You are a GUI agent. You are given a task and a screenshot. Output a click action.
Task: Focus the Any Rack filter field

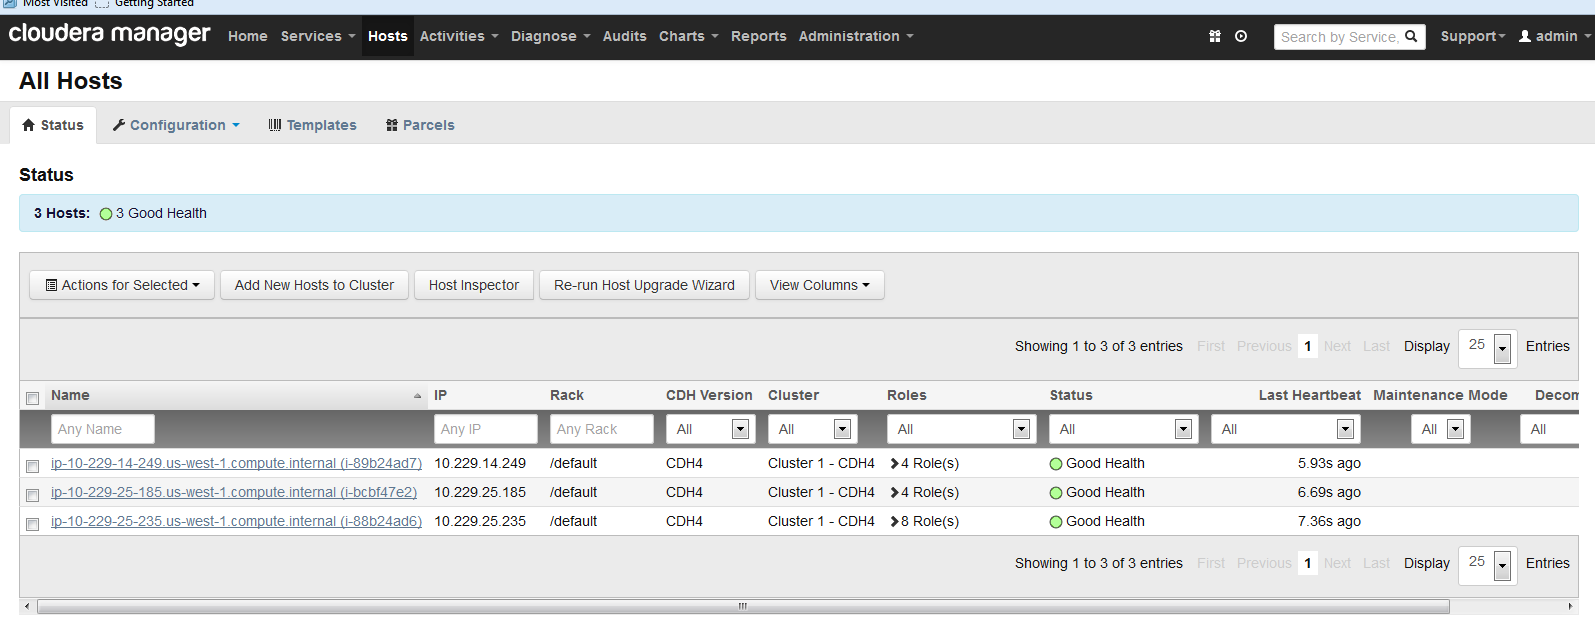pos(602,429)
